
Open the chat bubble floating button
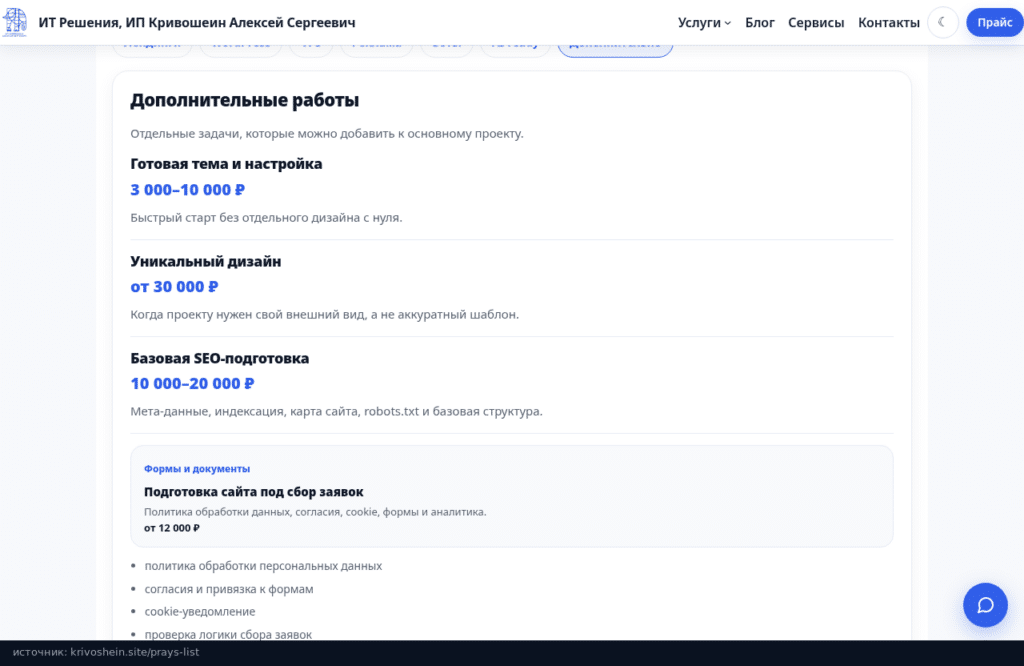tap(985, 605)
